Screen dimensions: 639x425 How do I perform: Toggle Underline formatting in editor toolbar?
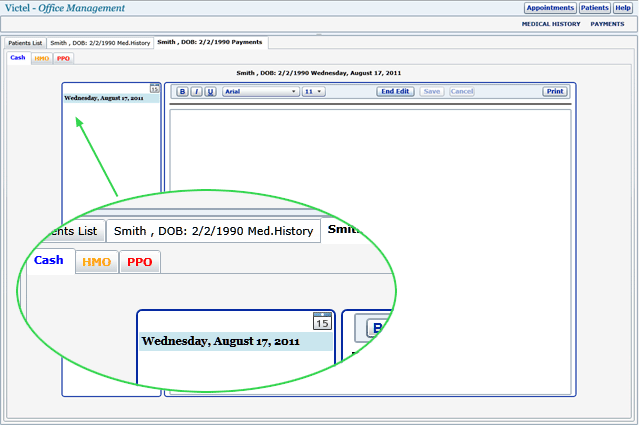tap(210, 92)
